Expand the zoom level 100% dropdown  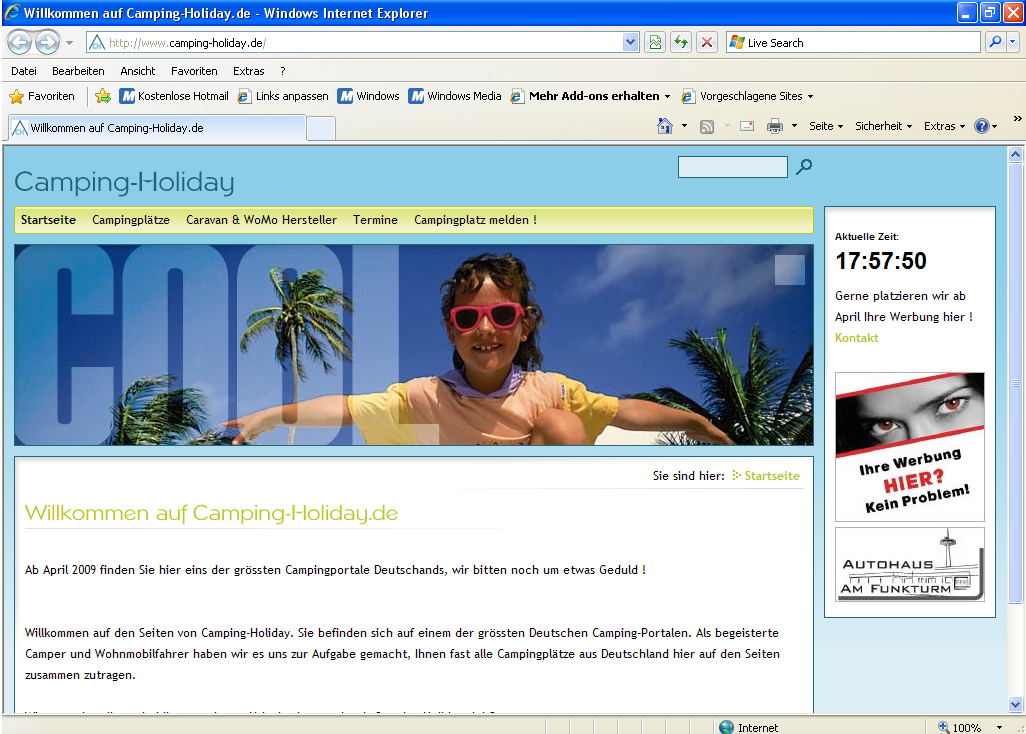998,727
